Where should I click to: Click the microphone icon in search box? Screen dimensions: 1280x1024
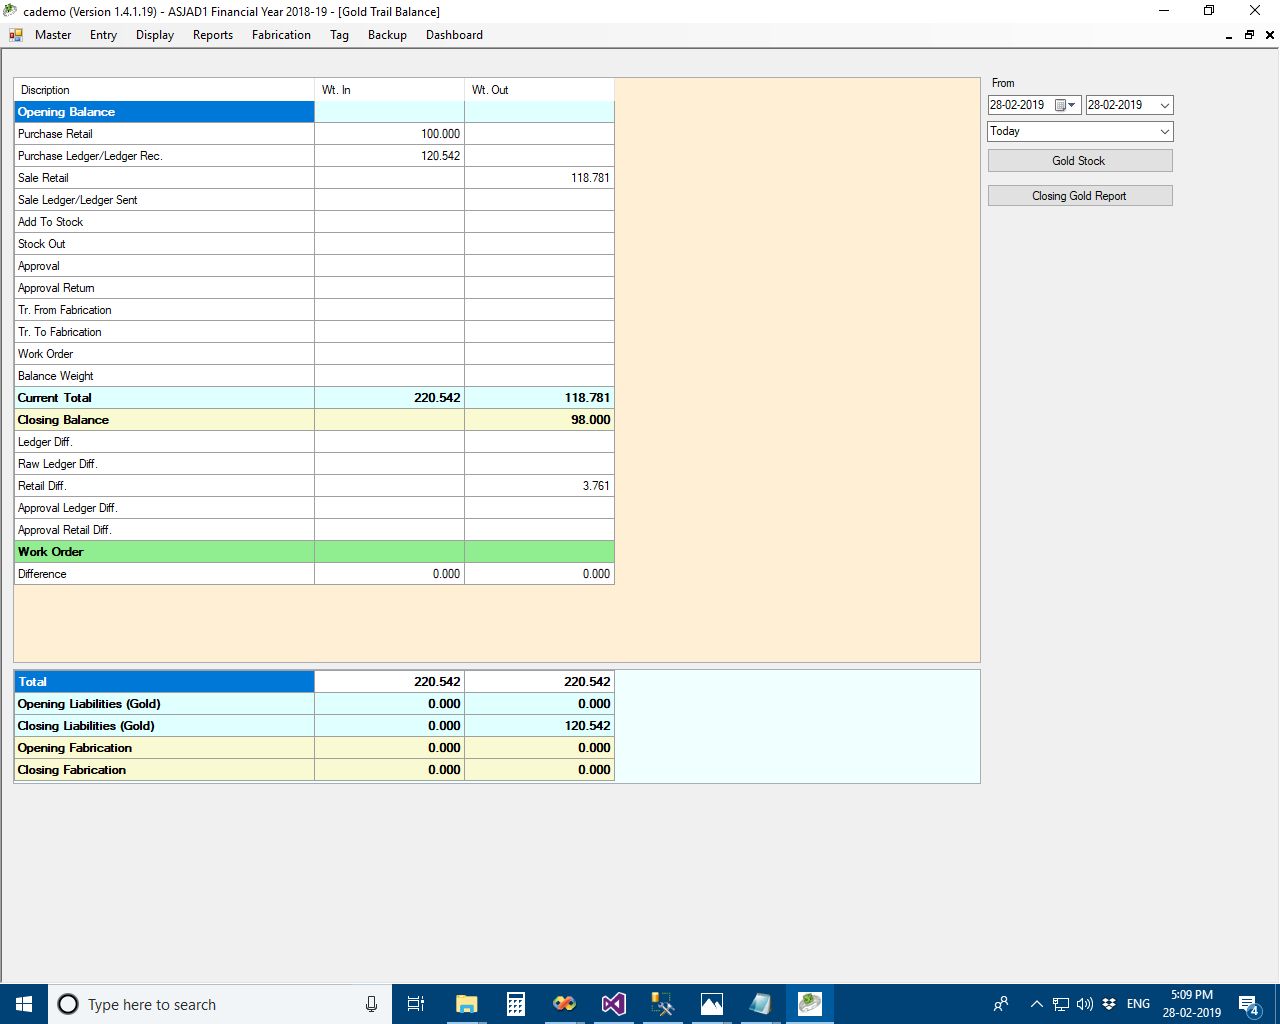pyautogui.click(x=371, y=1004)
